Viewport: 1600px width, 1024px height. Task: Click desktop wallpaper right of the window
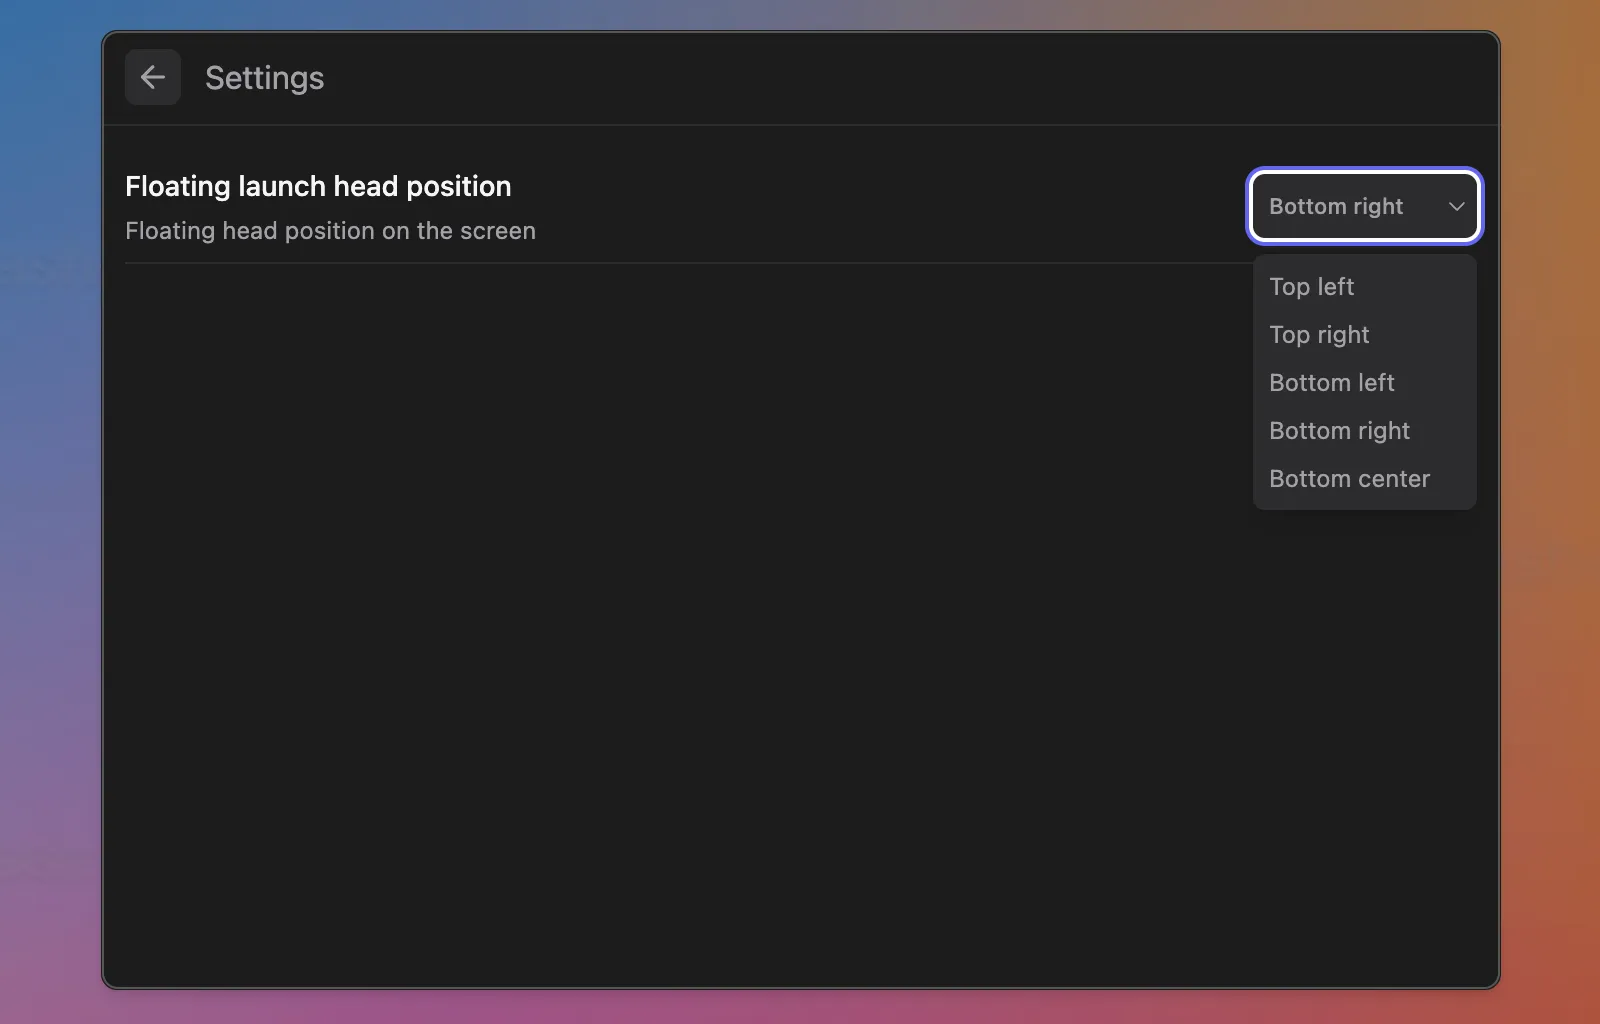1550,500
